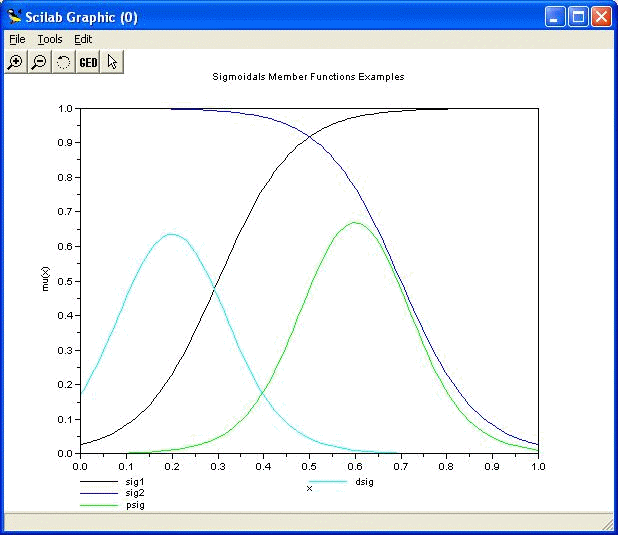Select the arrow pointer pick tool
Screen dimensions: 618x535
(x=112, y=62)
